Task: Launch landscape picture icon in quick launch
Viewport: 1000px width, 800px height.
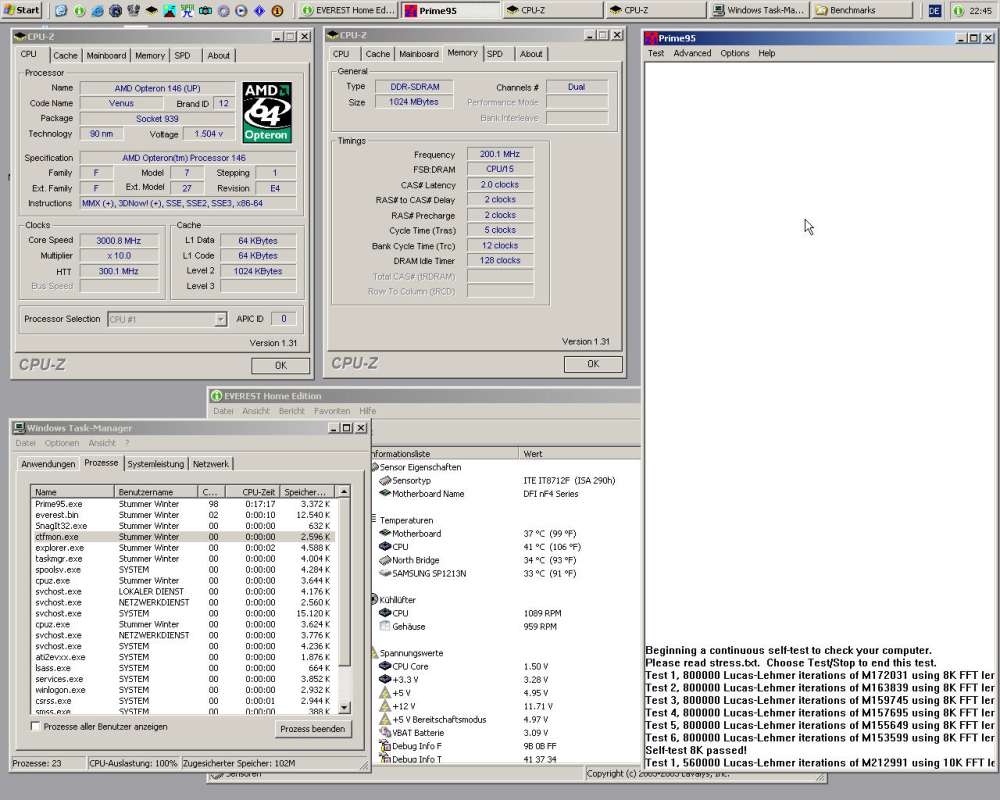Action: pyautogui.click(x=170, y=10)
